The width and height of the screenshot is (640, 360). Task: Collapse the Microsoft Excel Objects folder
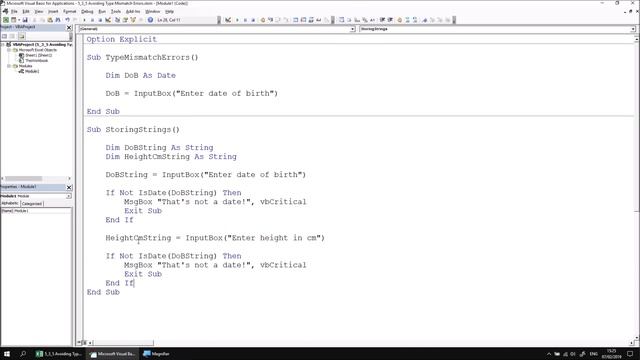9,50
